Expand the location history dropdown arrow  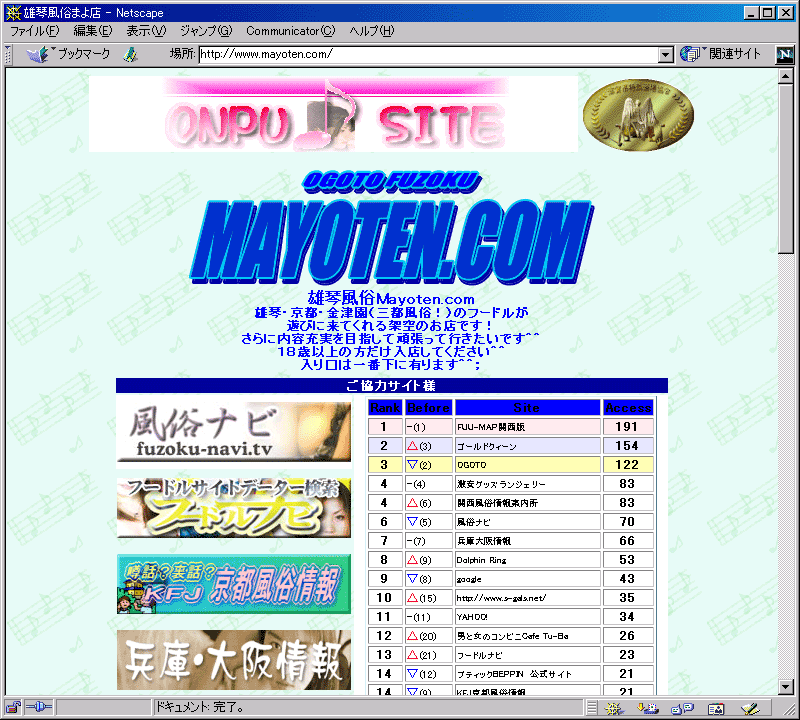point(665,55)
